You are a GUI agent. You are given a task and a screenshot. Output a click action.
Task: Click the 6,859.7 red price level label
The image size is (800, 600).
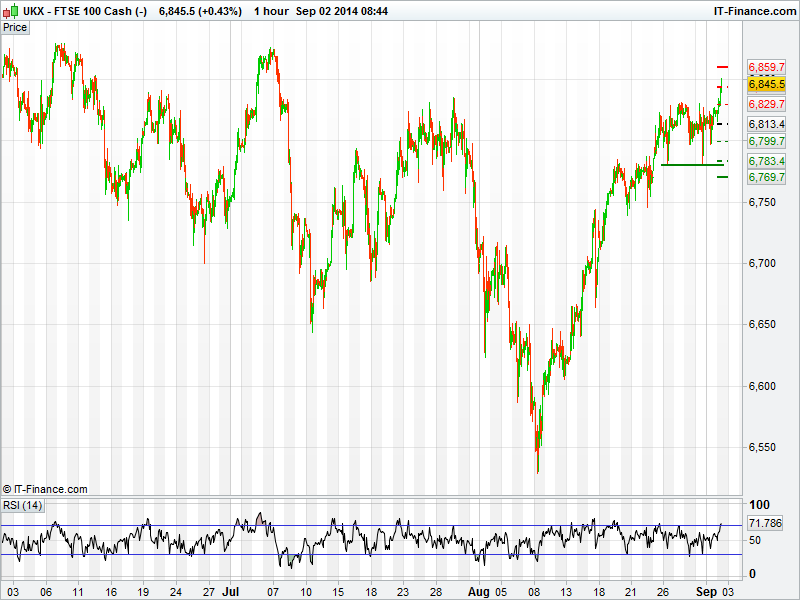pos(766,67)
